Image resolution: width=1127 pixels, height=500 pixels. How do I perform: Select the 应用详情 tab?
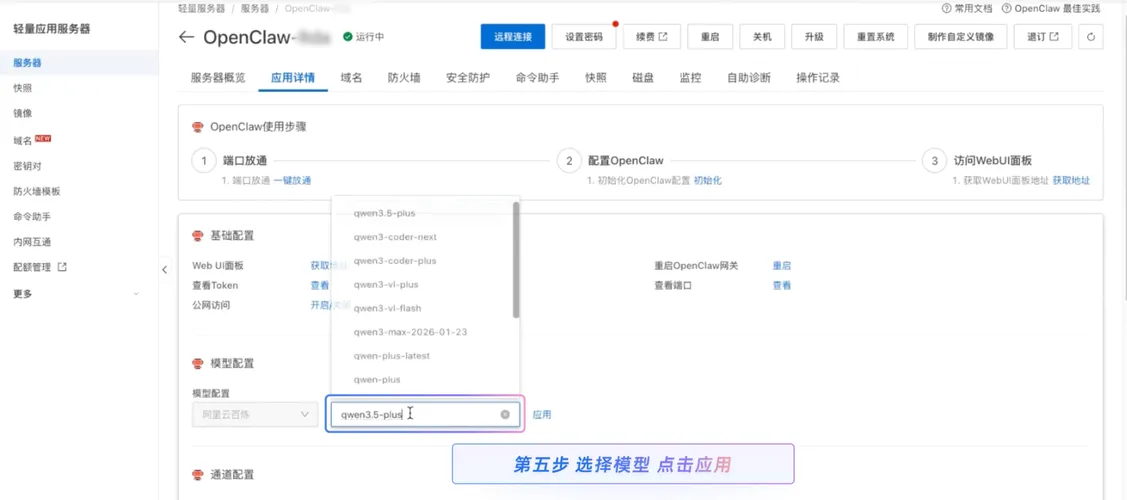click(x=293, y=78)
